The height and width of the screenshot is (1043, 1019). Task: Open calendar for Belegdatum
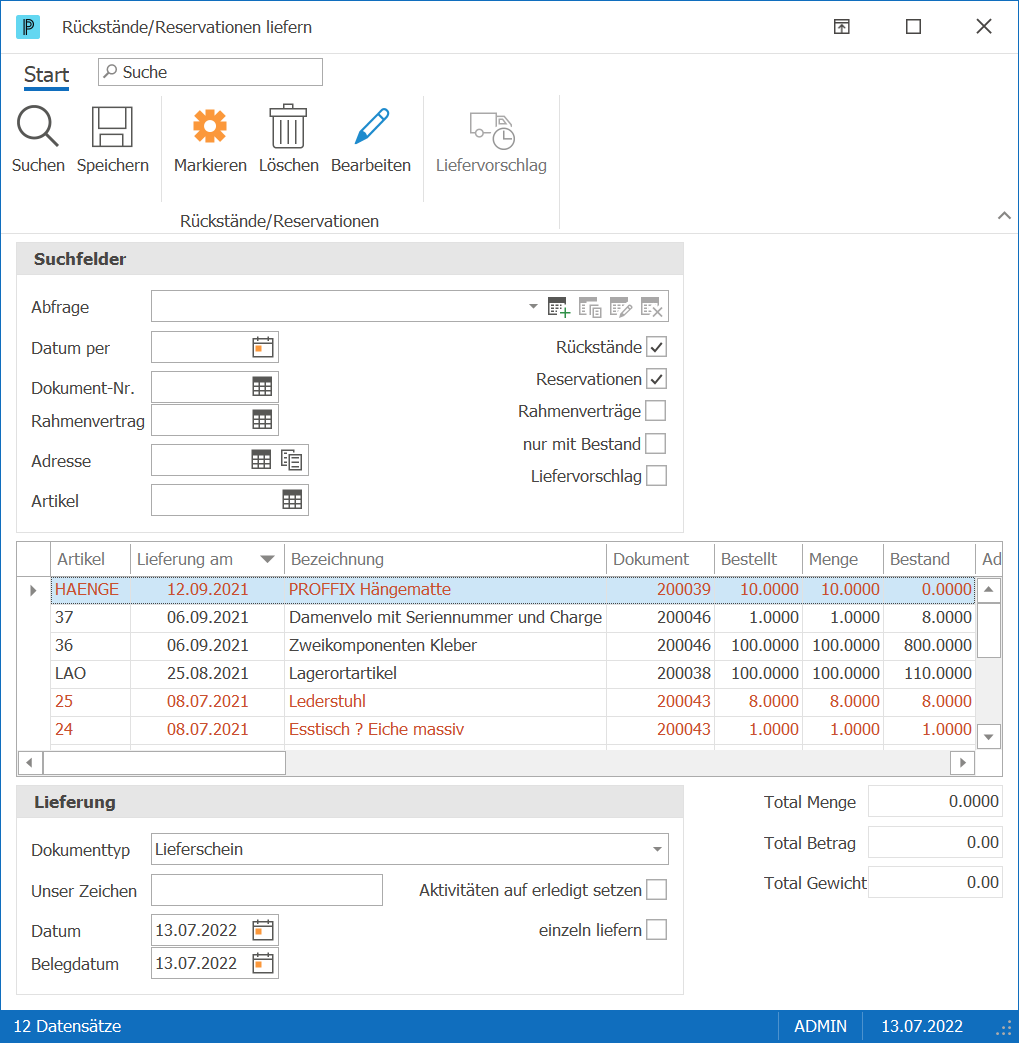263,963
